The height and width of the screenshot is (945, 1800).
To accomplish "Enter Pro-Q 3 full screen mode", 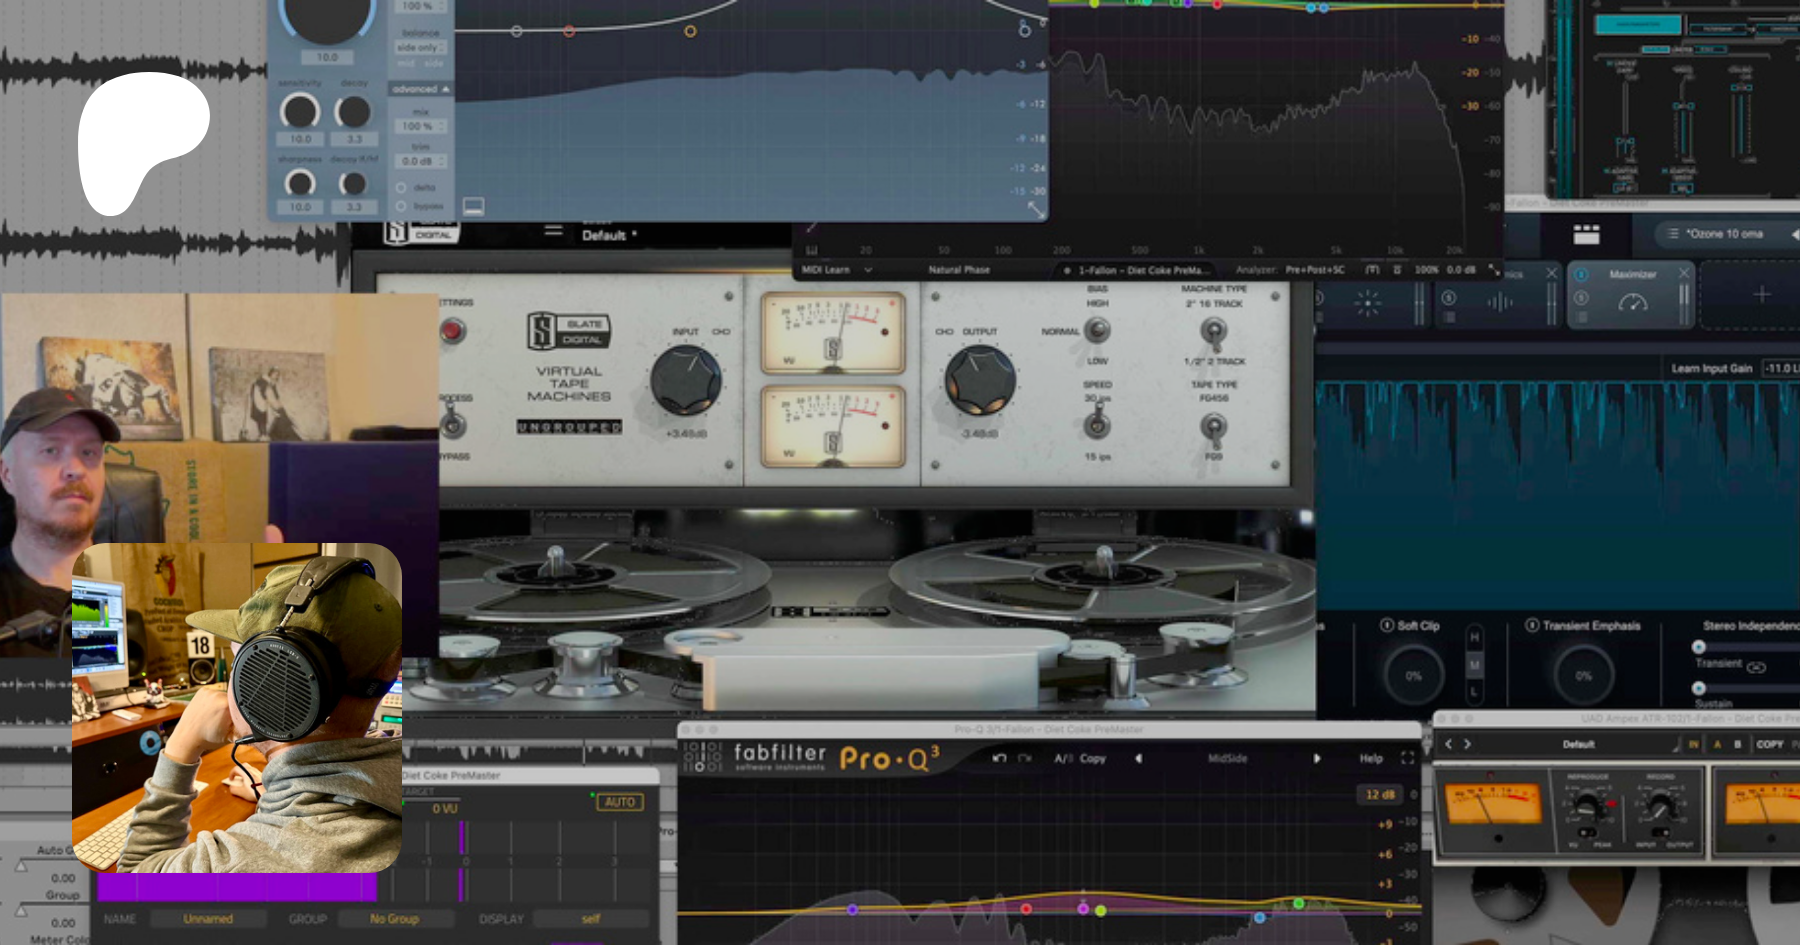I will coord(1408,758).
